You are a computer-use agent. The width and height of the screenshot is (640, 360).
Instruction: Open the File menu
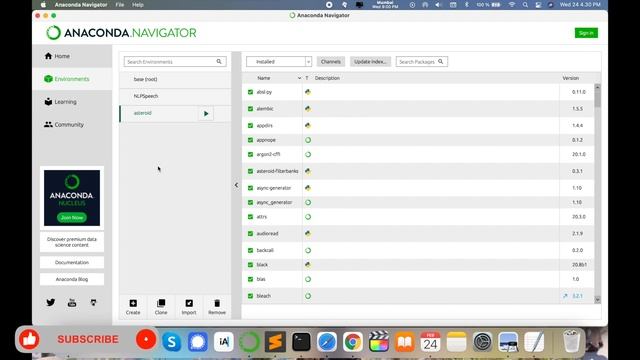point(120,5)
